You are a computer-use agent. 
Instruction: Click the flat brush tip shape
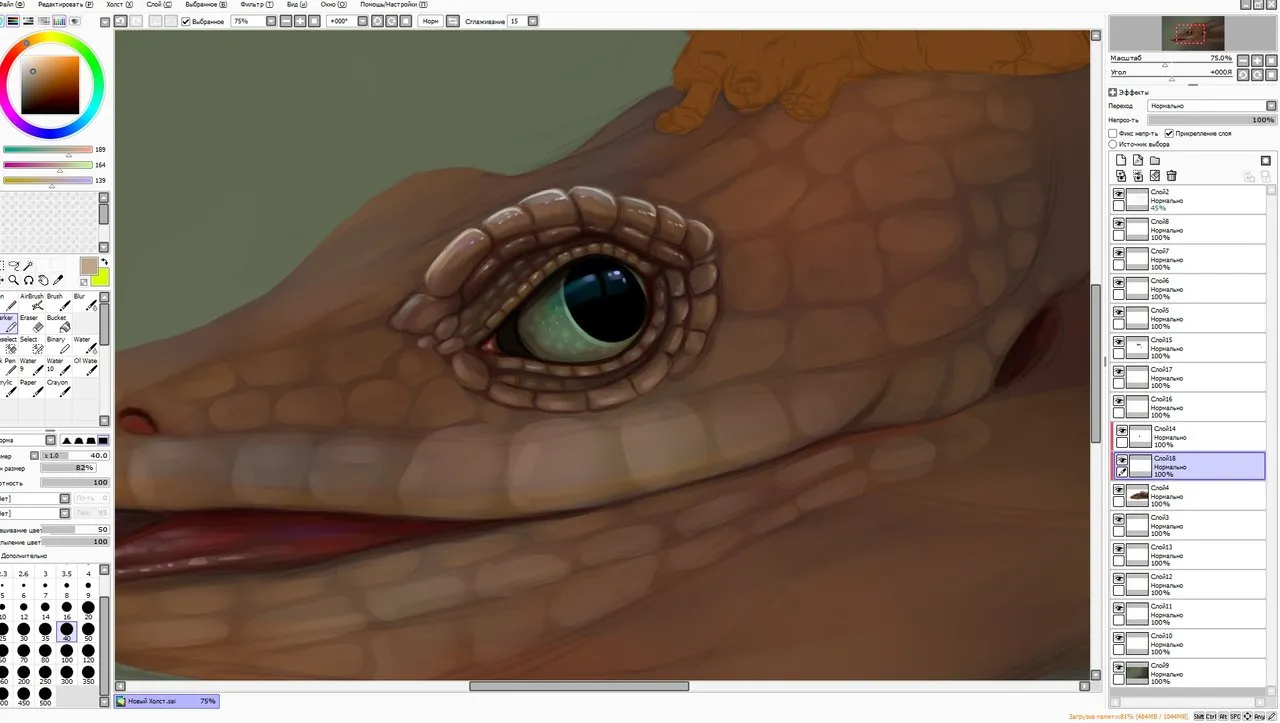click(103, 440)
